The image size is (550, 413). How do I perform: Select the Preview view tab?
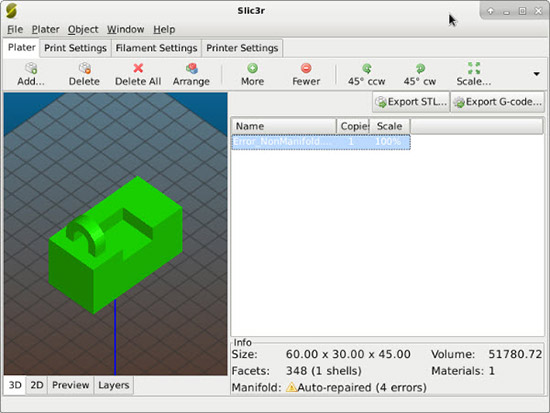click(x=71, y=385)
